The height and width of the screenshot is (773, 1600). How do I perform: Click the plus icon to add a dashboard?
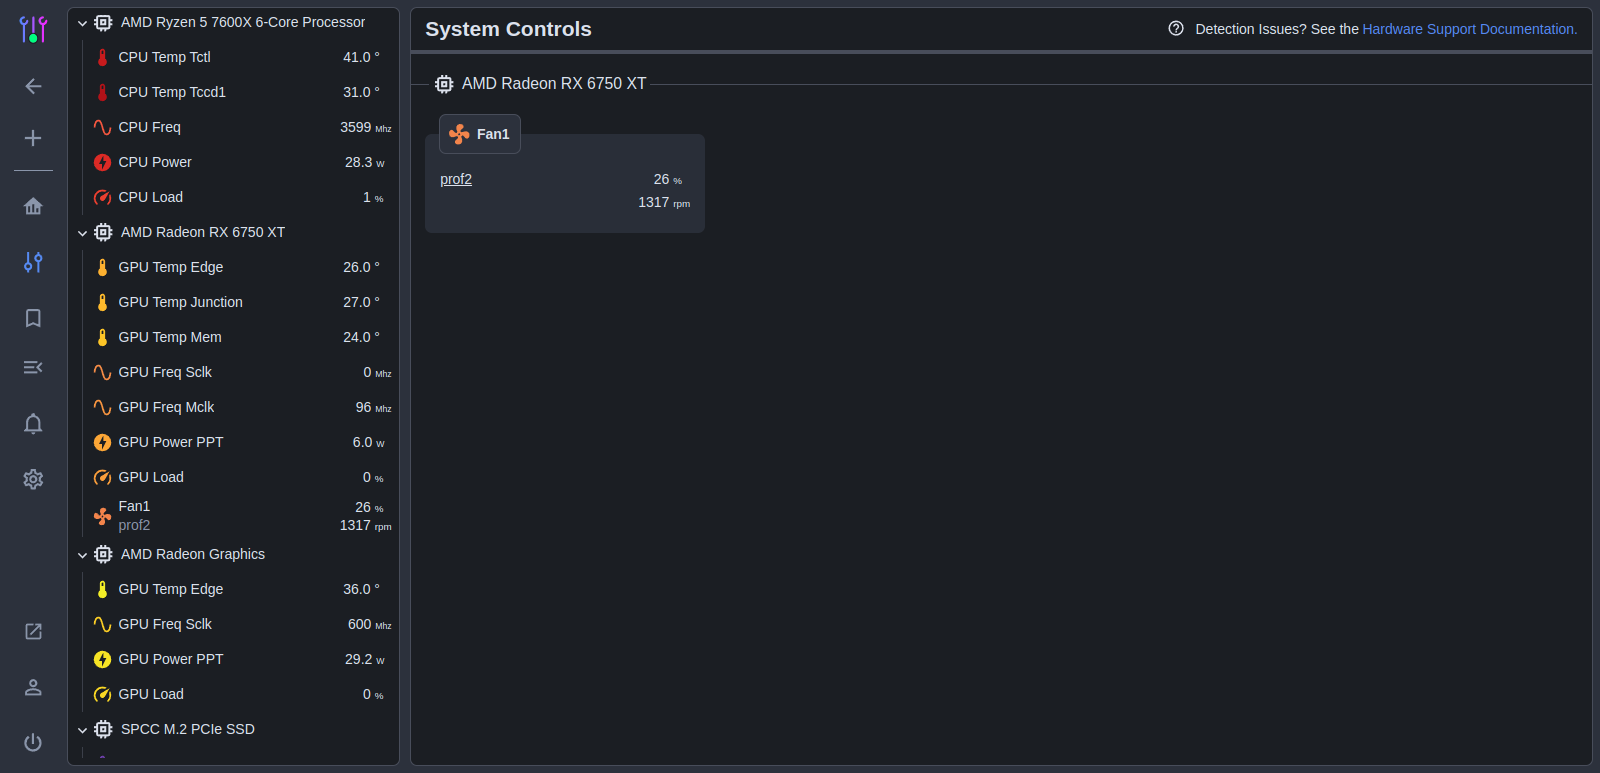click(33, 138)
